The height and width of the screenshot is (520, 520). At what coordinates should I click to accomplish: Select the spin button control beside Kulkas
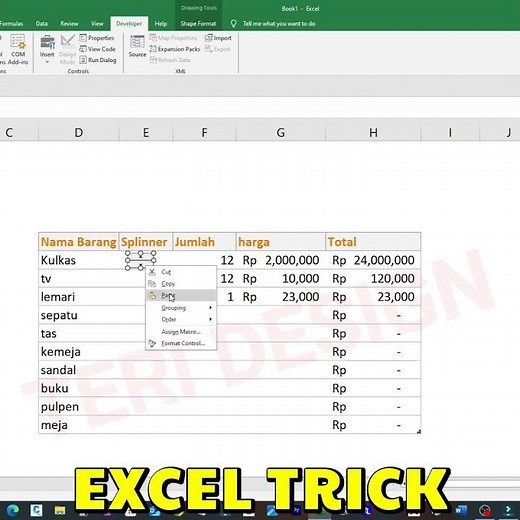pyautogui.click(x=140, y=260)
